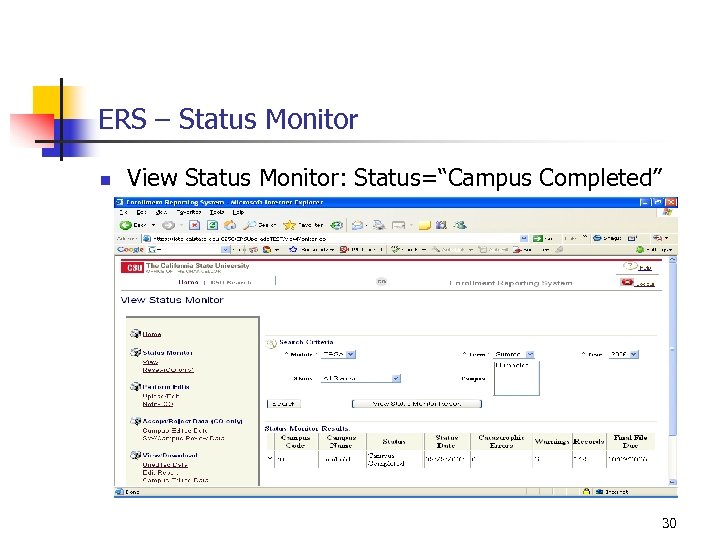
Task: Open Favorites with the star icon
Action: point(289,225)
